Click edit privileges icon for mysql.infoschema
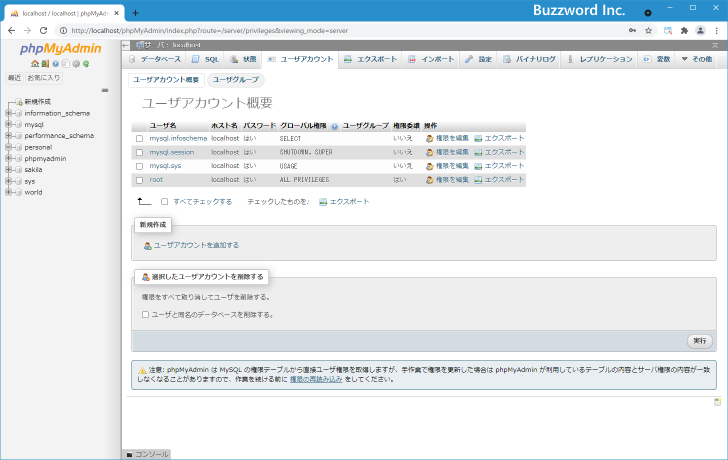The width and height of the screenshot is (728, 460). [x=430, y=138]
